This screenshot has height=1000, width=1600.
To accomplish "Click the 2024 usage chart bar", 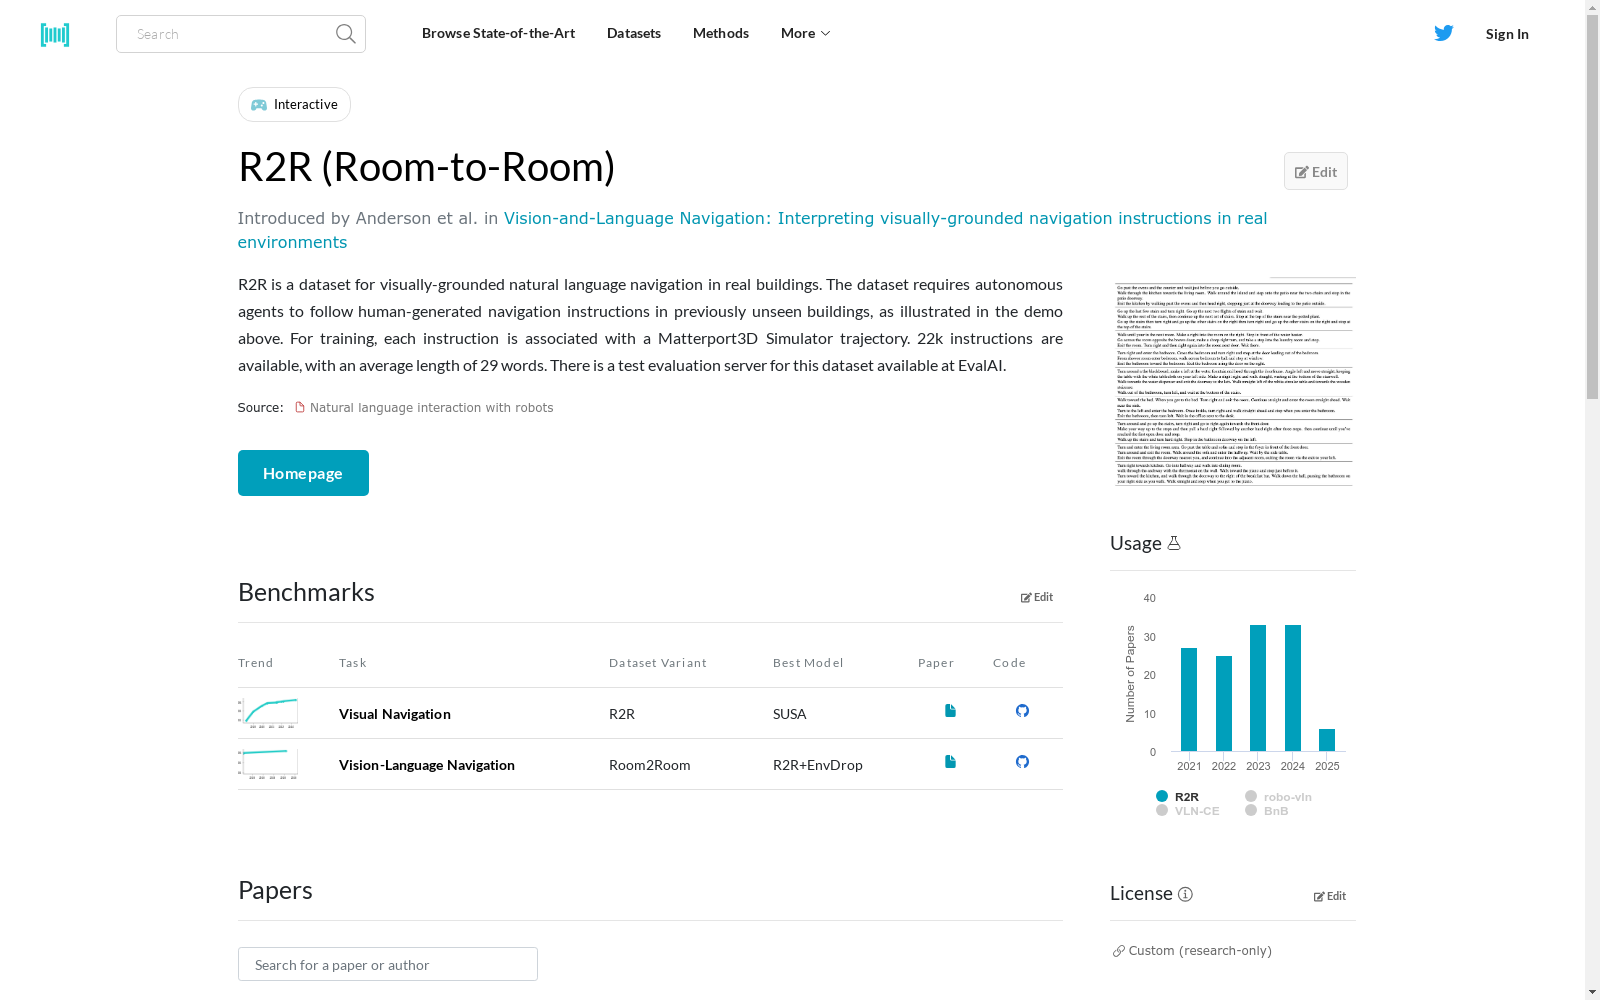I will (x=1293, y=688).
